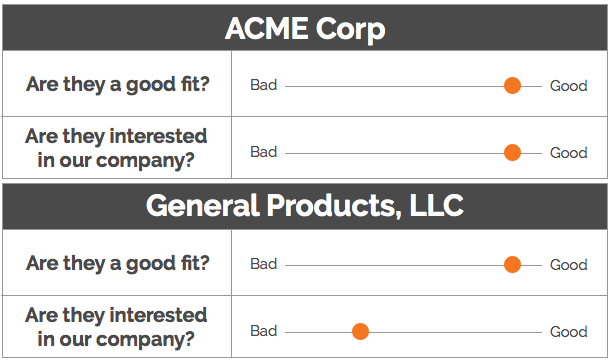The height and width of the screenshot is (361, 610).
Task: Select 'Good' on ACME Corp's good fit row
Action: [568, 86]
